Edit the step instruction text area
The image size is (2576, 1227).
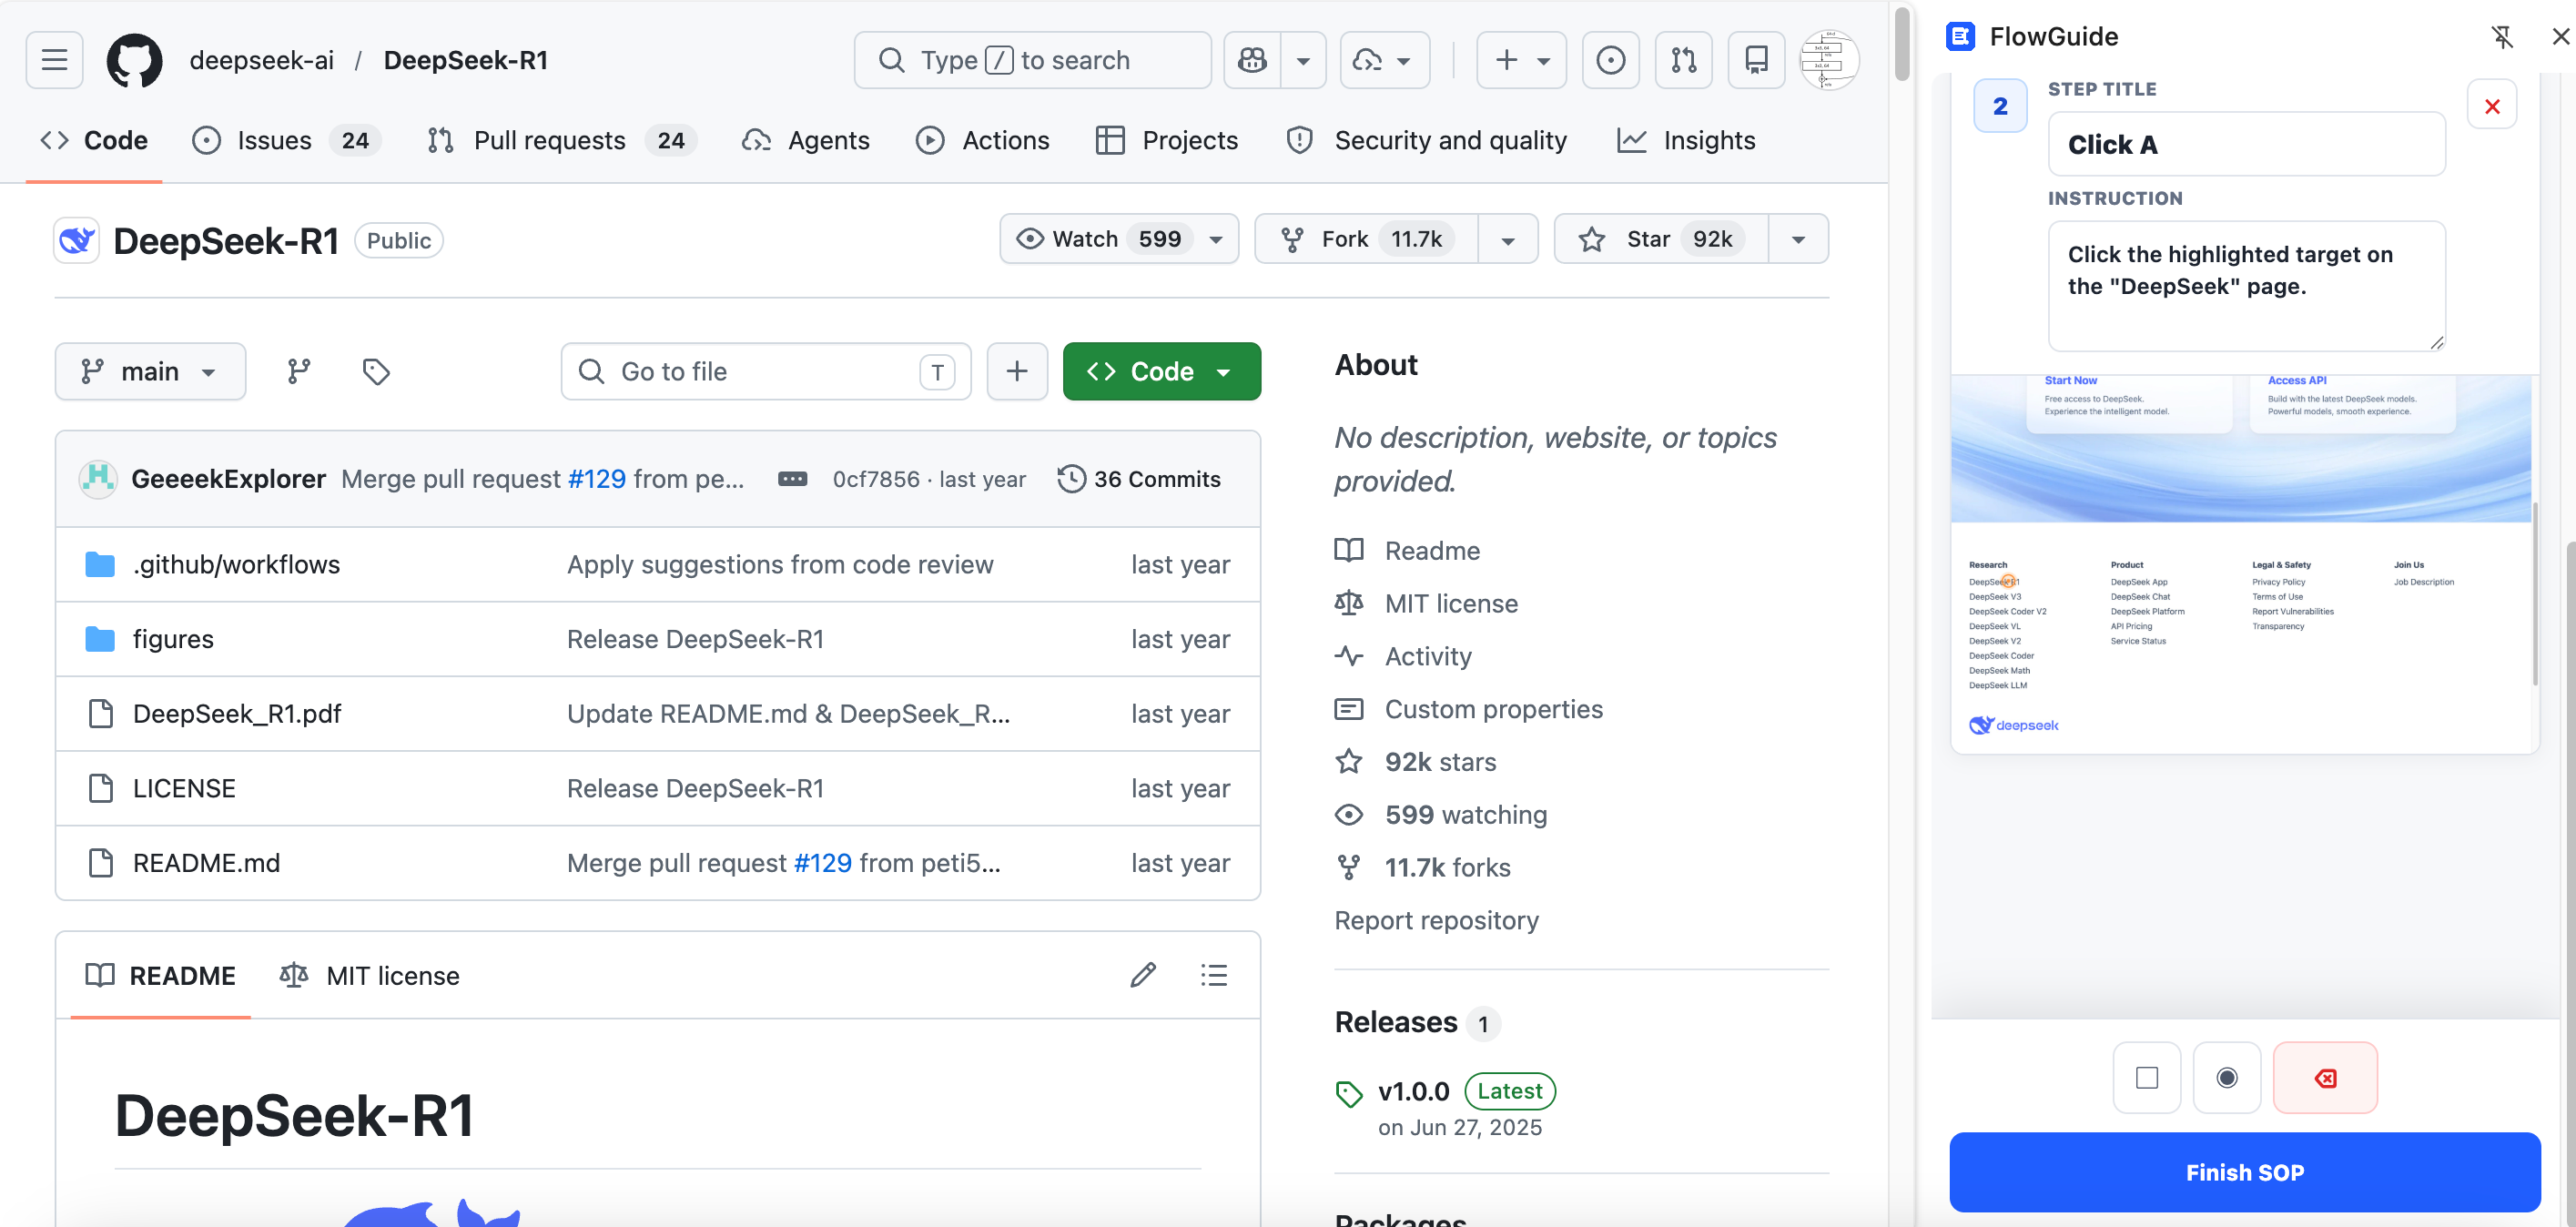tap(2246, 286)
